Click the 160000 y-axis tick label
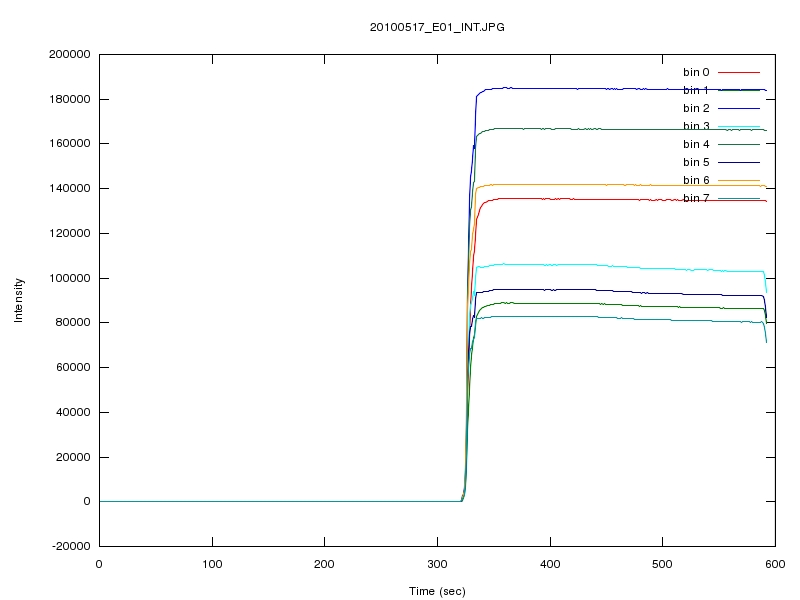The width and height of the screenshot is (800, 600). tap(69, 143)
